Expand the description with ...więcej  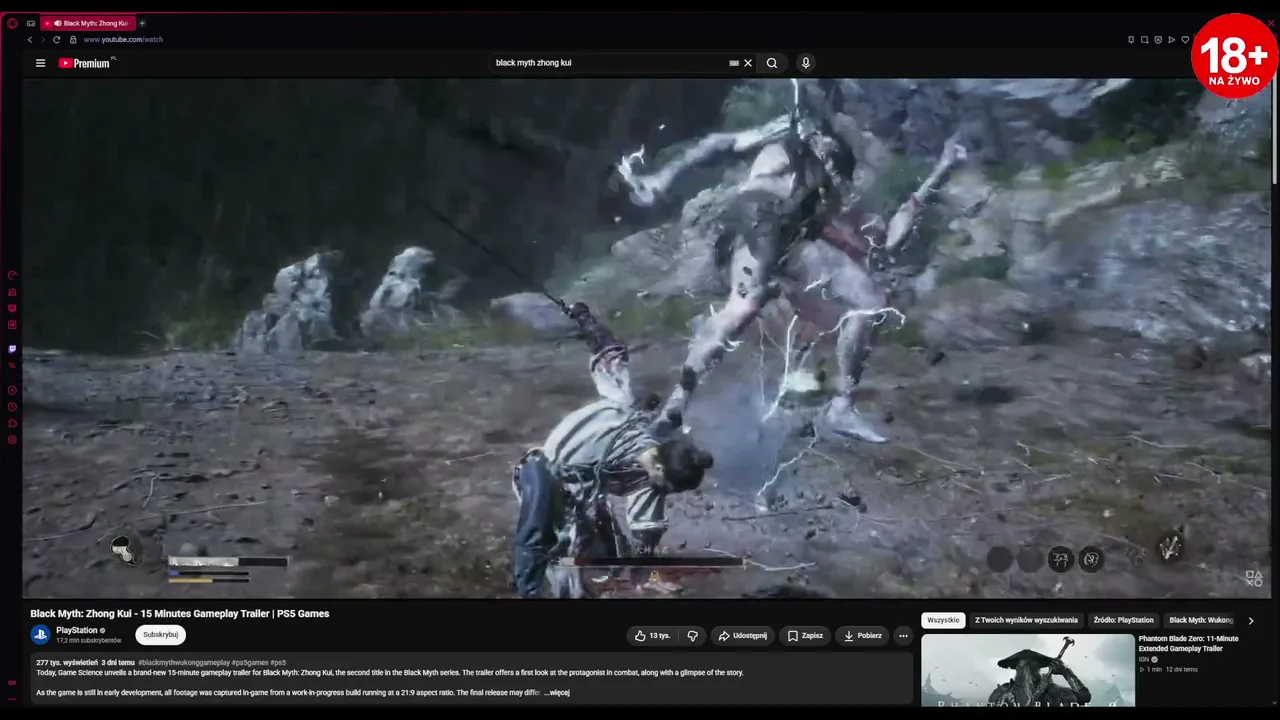pos(557,692)
